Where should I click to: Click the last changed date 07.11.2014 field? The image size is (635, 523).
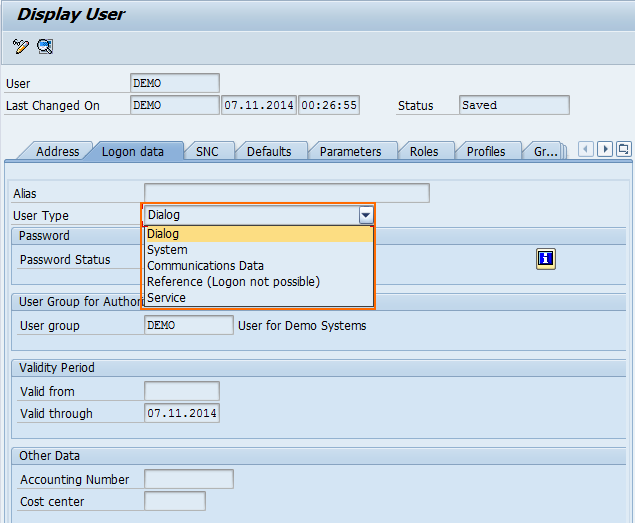coord(259,105)
